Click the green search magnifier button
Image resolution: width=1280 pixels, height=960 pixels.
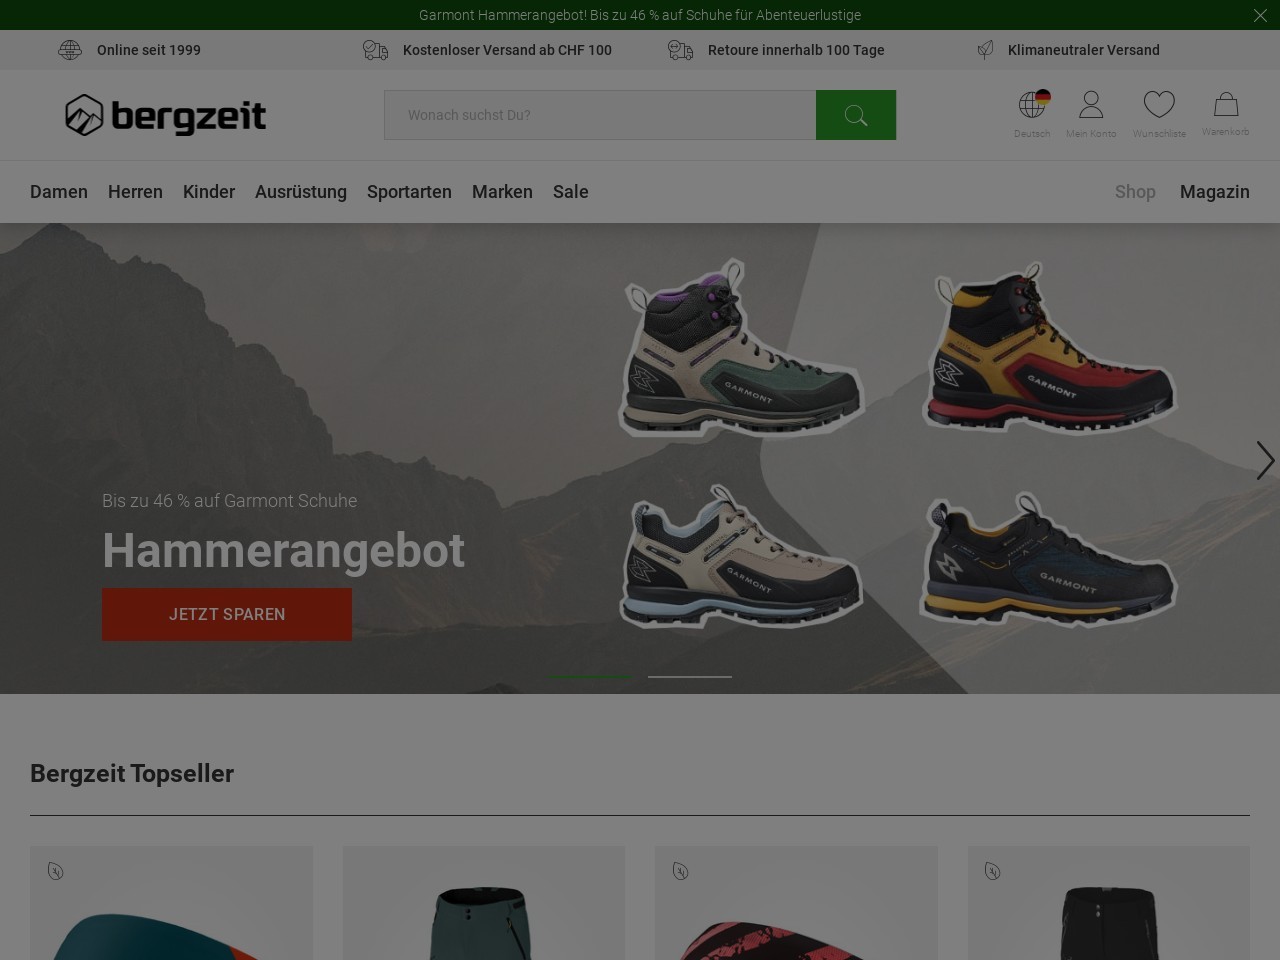(856, 115)
